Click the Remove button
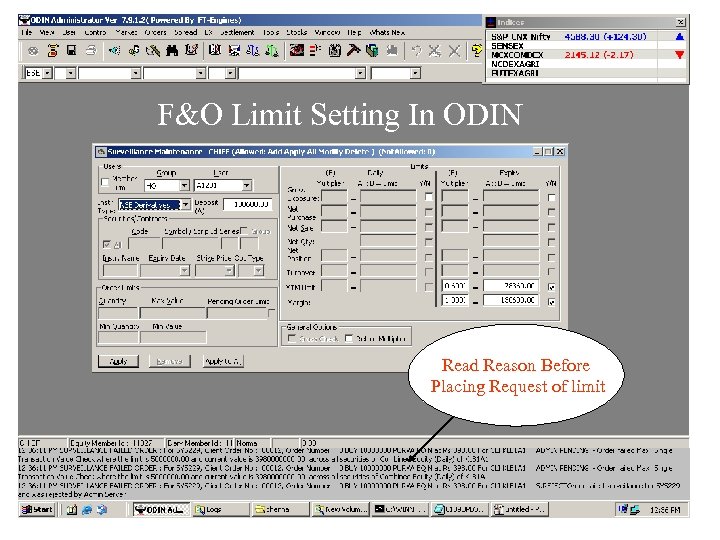The height and width of the screenshot is (540, 720). click(169, 361)
